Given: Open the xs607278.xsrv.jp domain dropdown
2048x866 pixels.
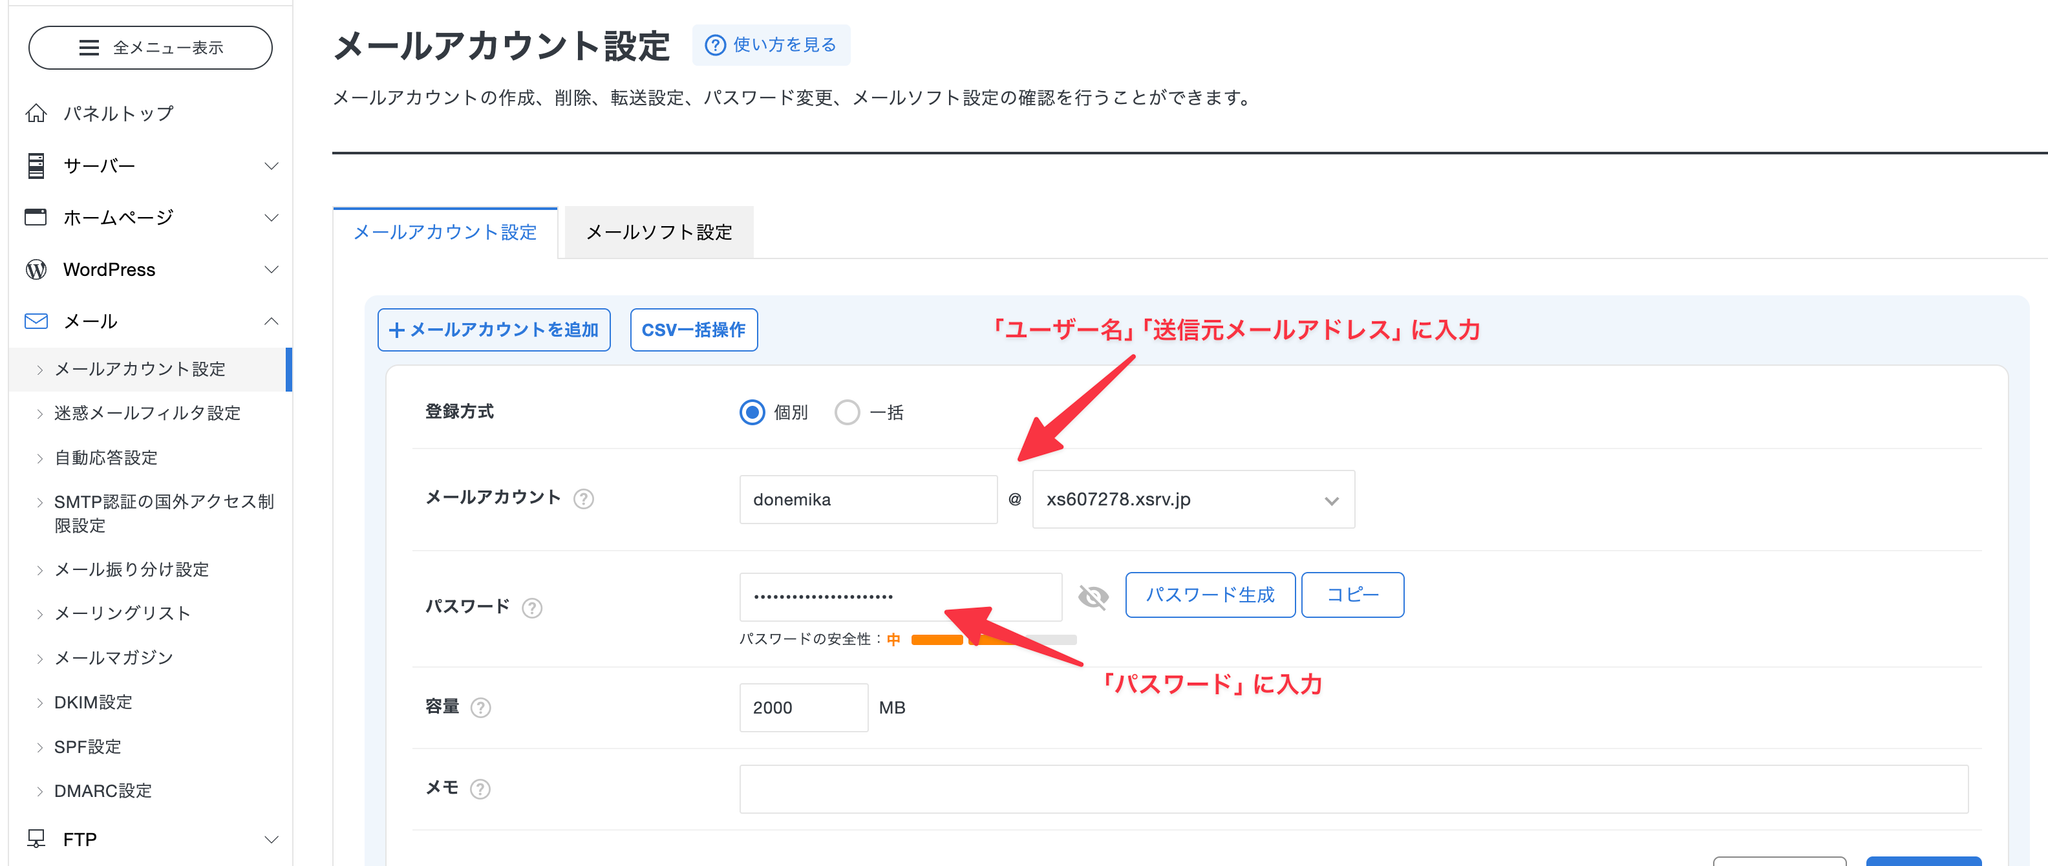Looking at the screenshot, I should pos(1193,499).
